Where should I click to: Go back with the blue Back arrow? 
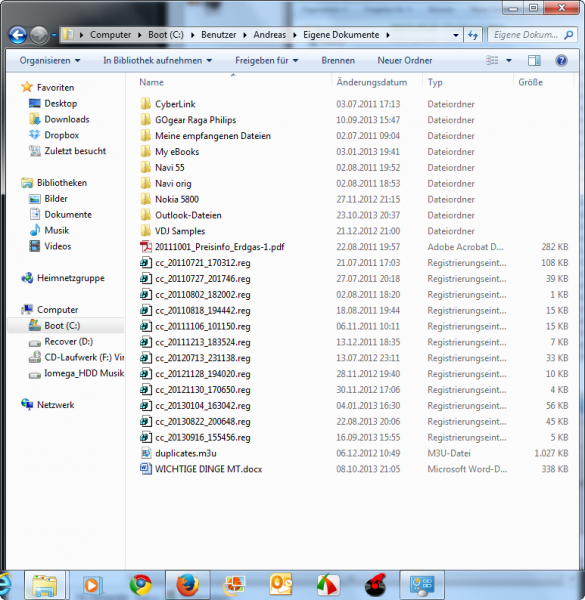(18, 35)
